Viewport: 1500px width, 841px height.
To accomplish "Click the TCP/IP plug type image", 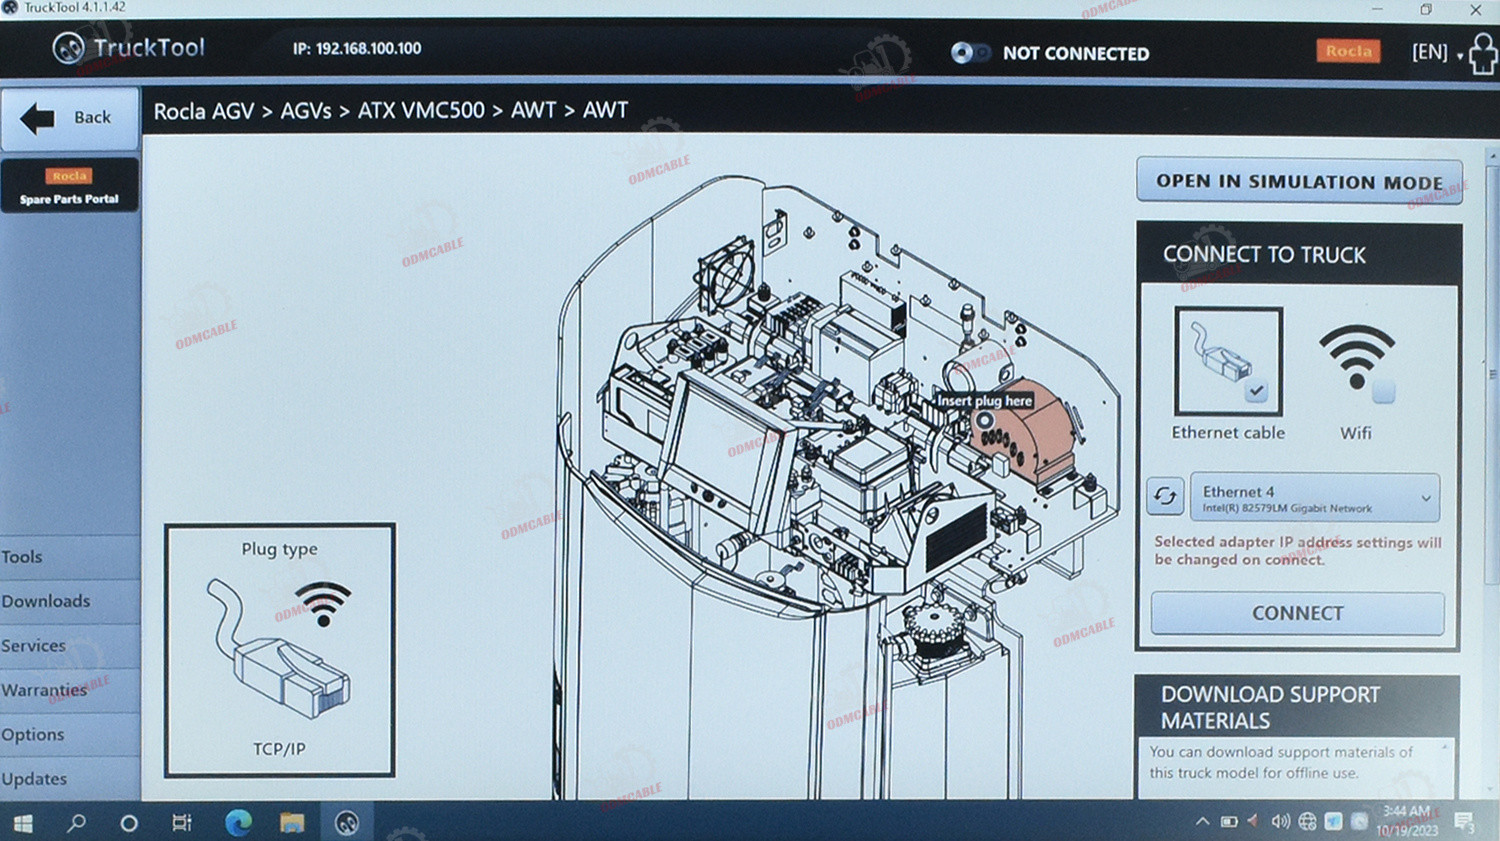I will pyautogui.click(x=279, y=650).
